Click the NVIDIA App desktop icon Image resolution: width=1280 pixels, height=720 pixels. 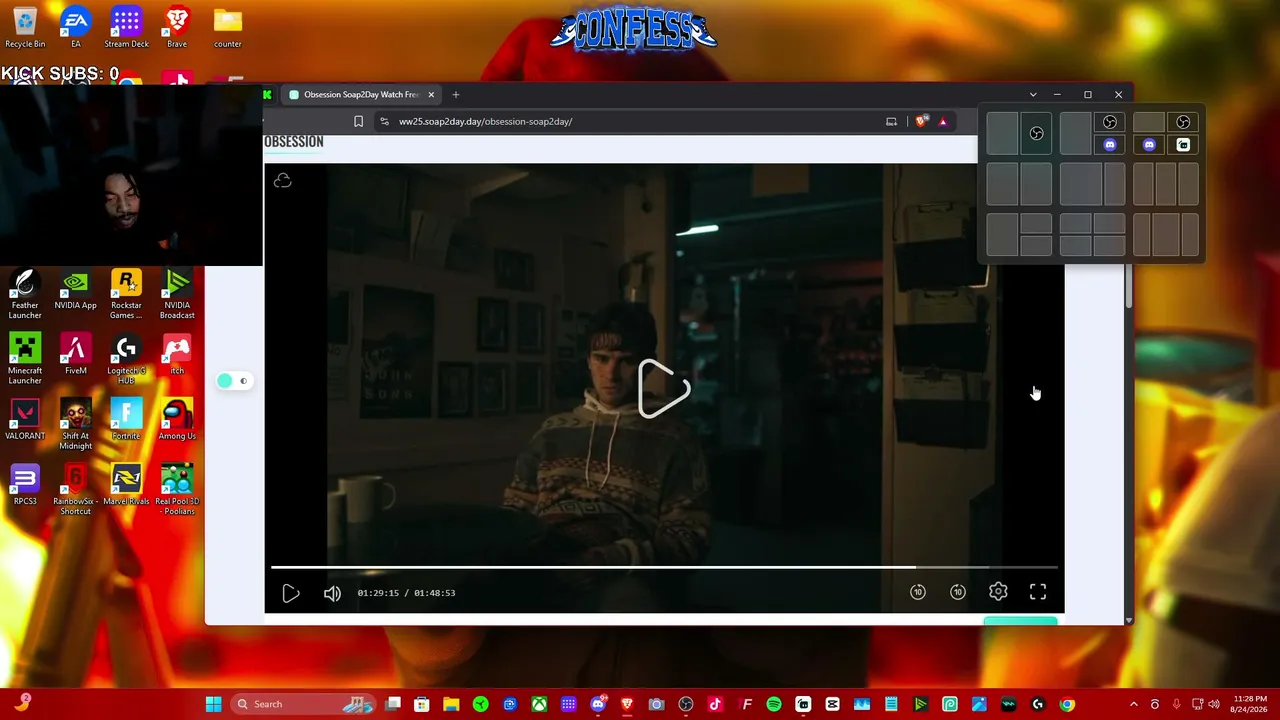click(x=76, y=290)
